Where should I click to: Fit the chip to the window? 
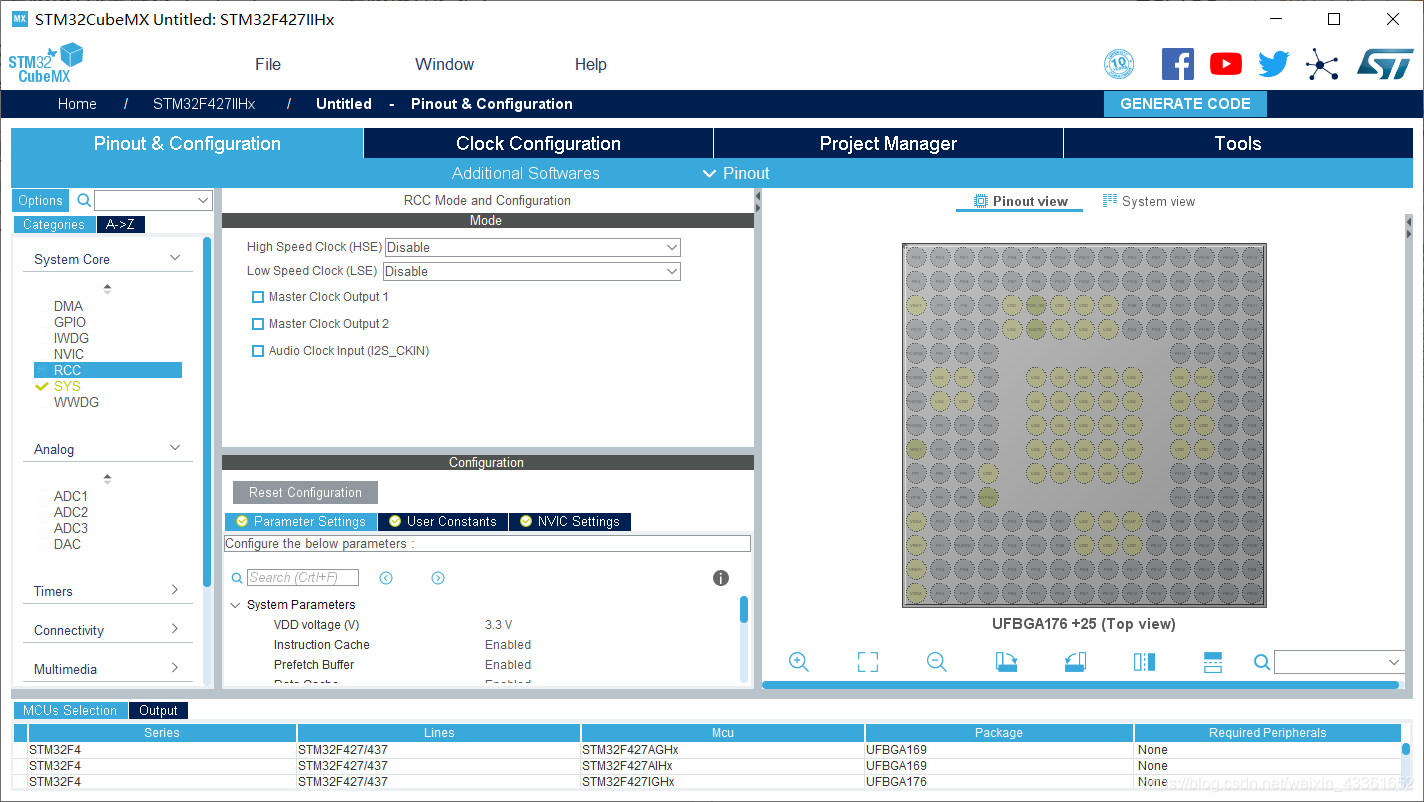(x=867, y=661)
